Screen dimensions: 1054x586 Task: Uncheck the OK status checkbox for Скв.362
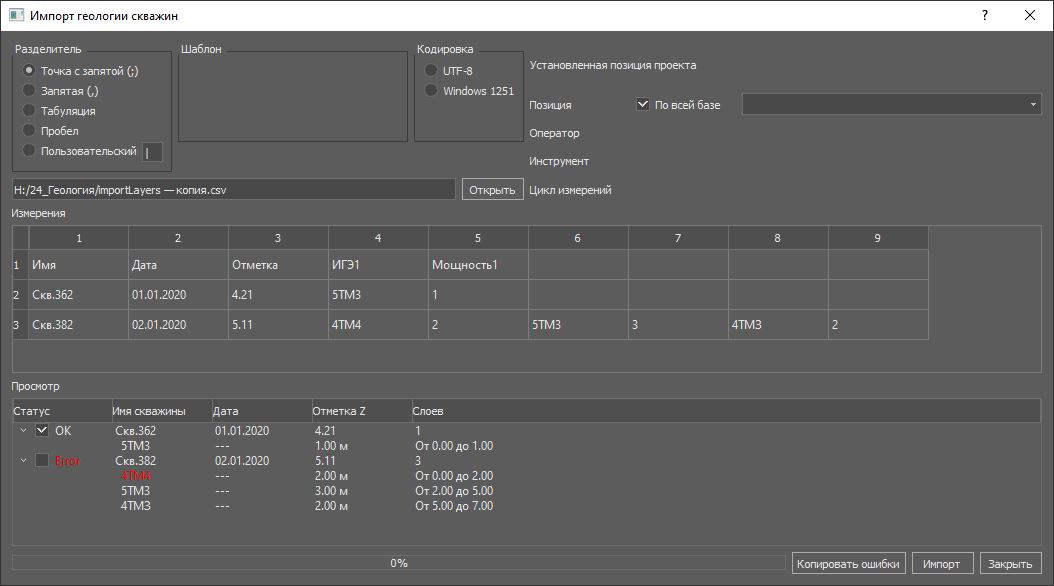coord(42,431)
